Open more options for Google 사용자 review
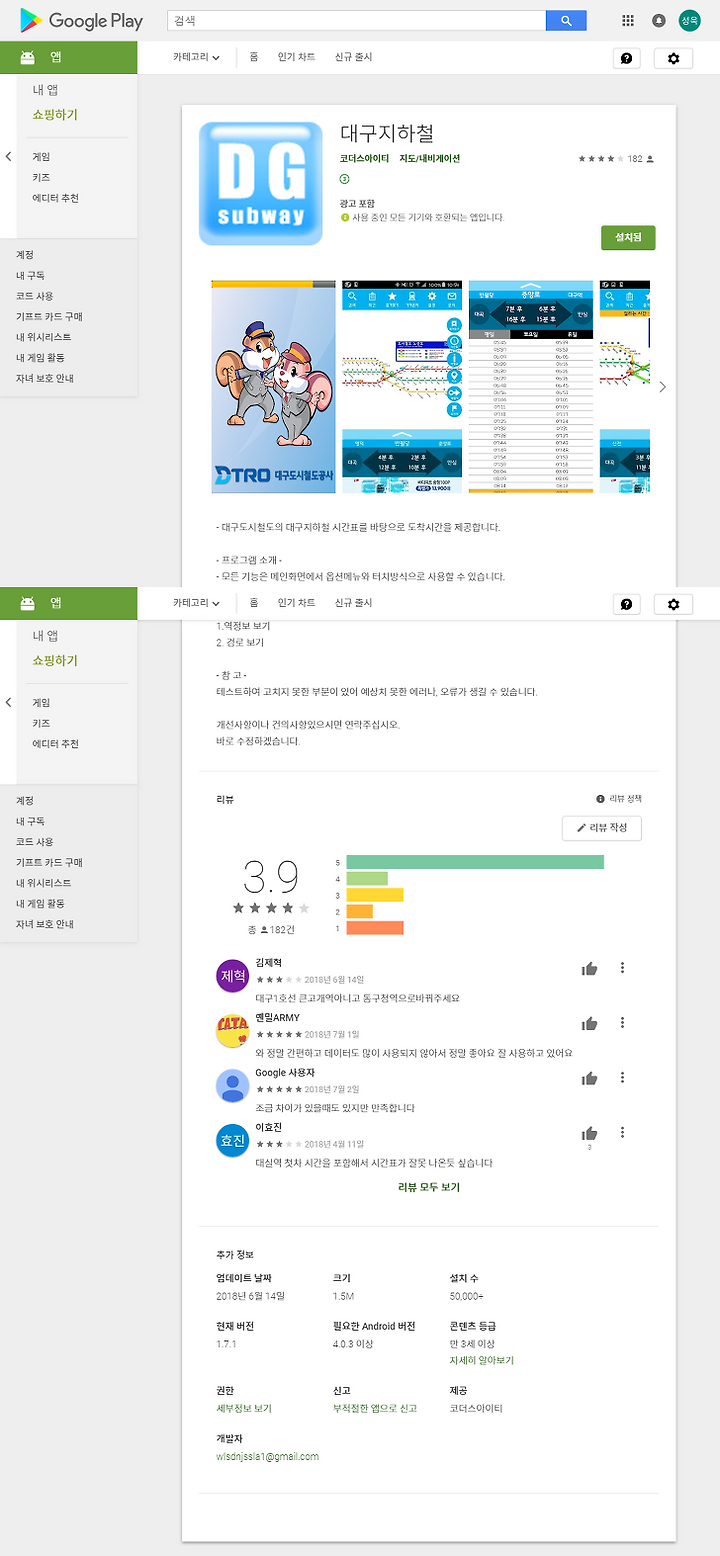The image size is (720, 1556). (x=622, y=1078)
